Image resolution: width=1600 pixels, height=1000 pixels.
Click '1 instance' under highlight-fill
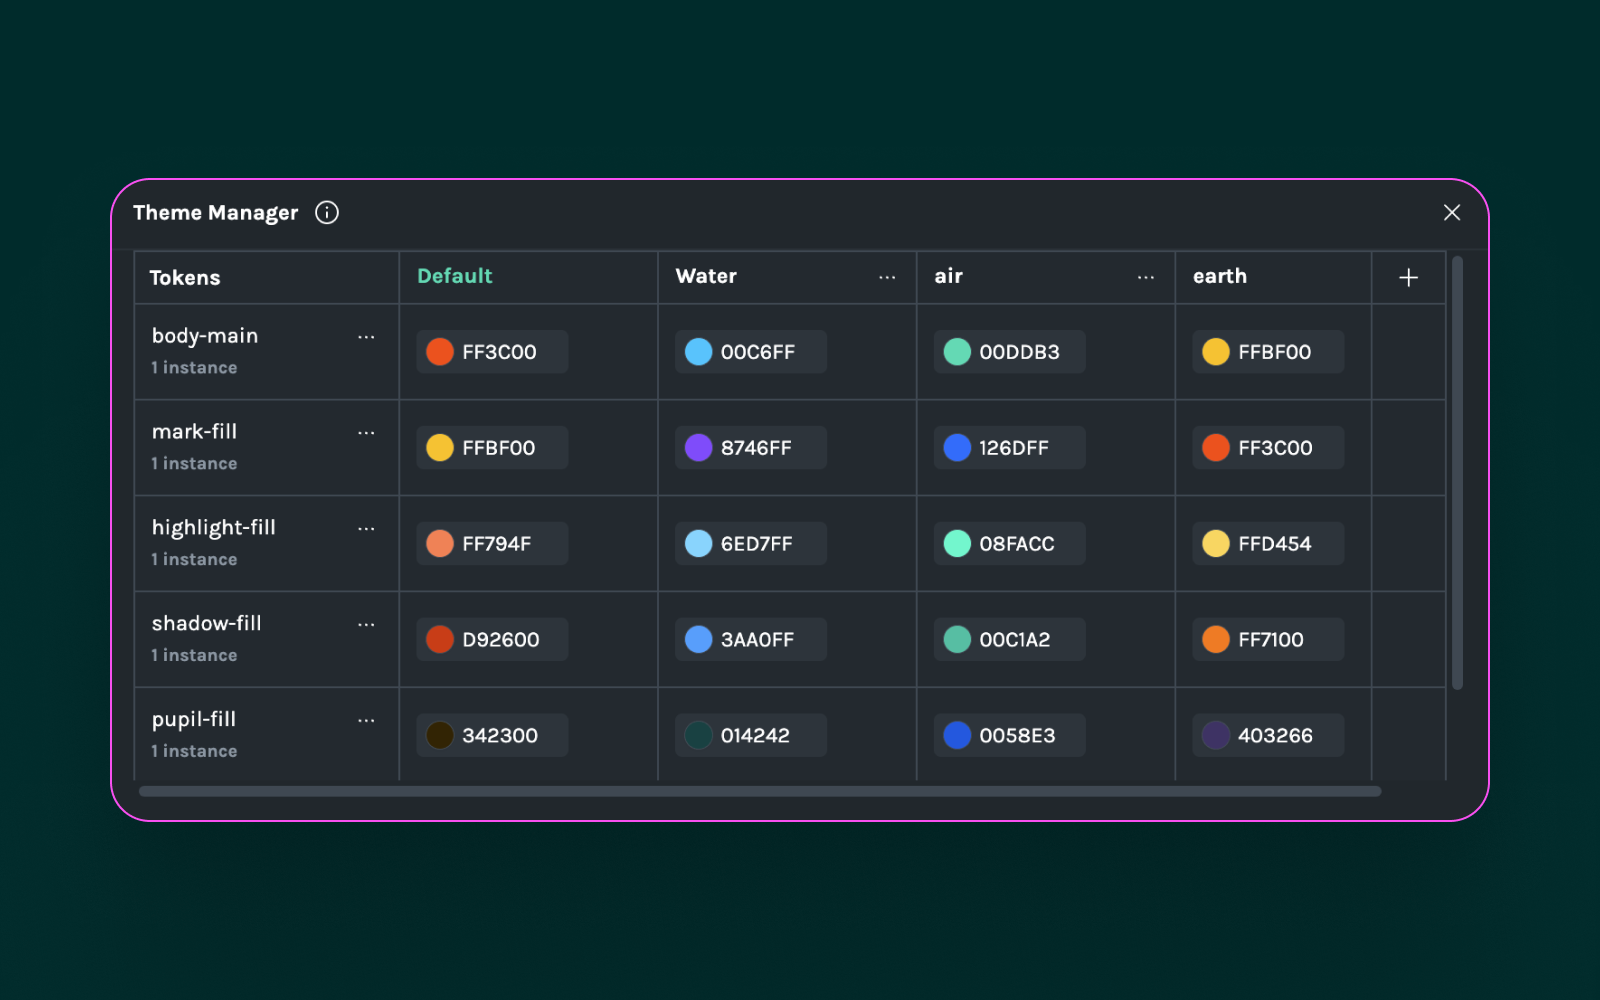(194, 560)
